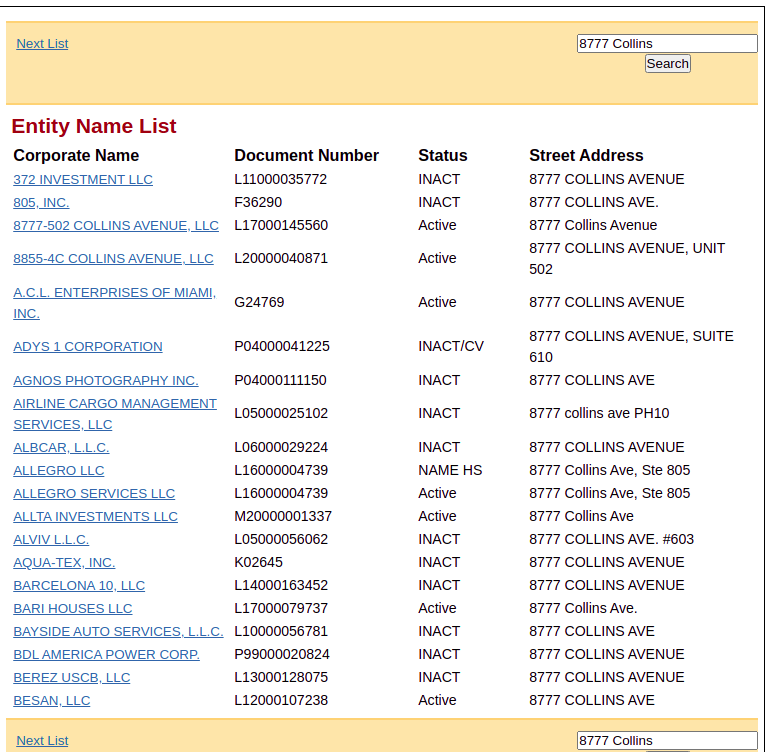Open BARCELONA 10, LLC link
766x752 pixels.
click(79, 585)
